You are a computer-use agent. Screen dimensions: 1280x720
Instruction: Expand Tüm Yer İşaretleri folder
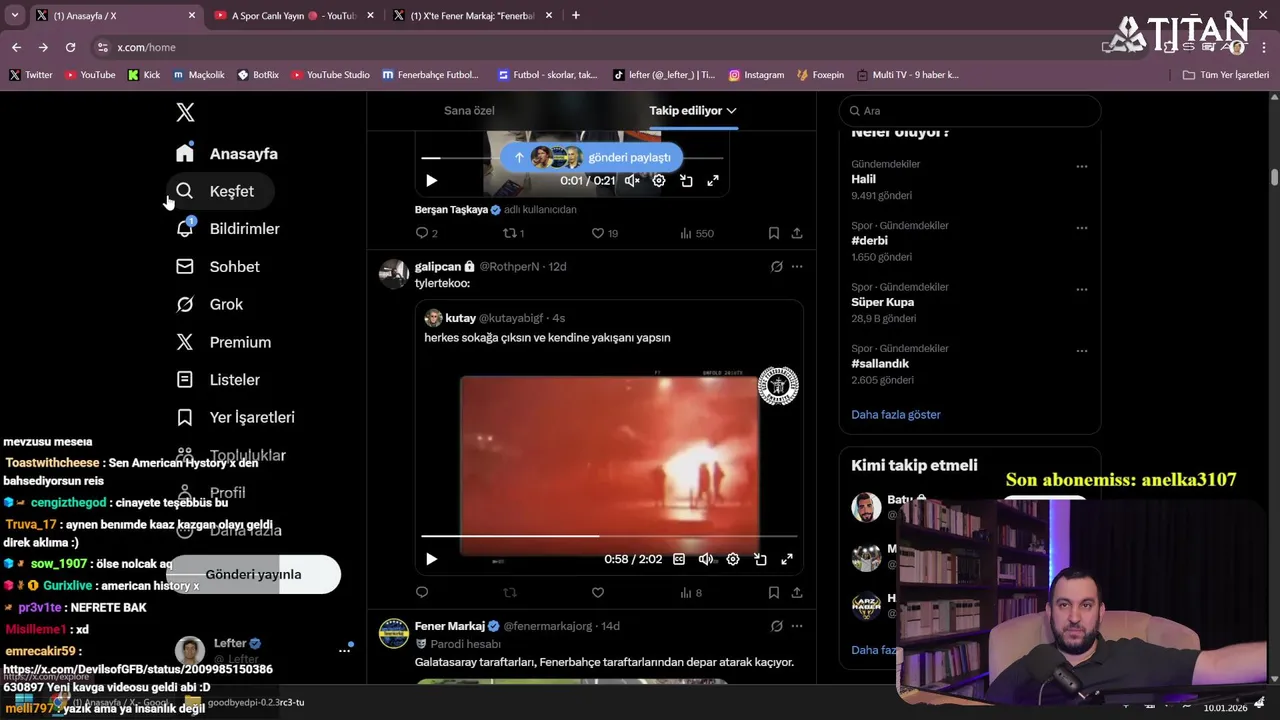pyautogui.click(x=1226, y=75)
